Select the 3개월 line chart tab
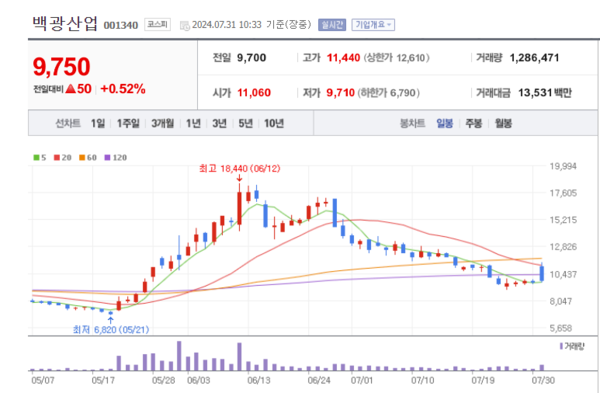The height and width of the screenshot is (393, 600). pos(163,123)
